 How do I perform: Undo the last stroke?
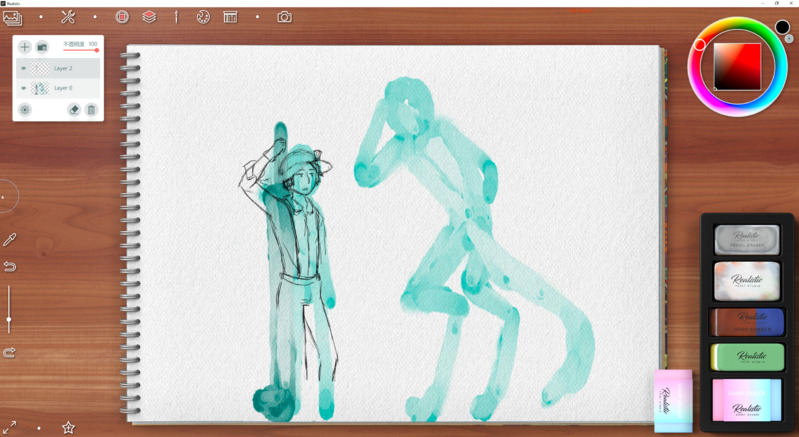click(9, 266)
